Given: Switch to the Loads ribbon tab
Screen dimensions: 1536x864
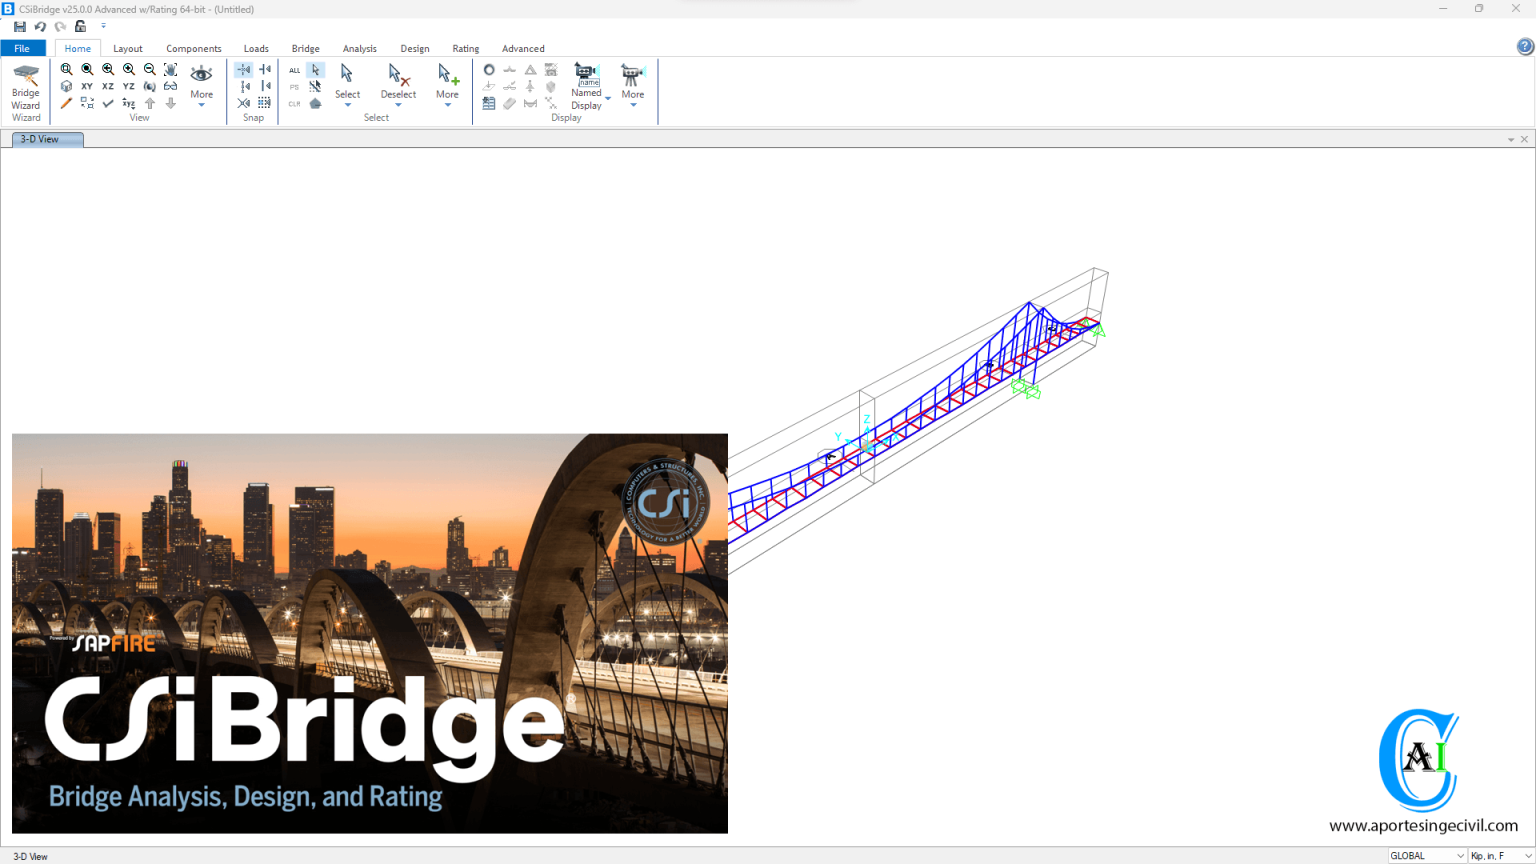Looking at the screenshot, I should (x=256, y=48).
